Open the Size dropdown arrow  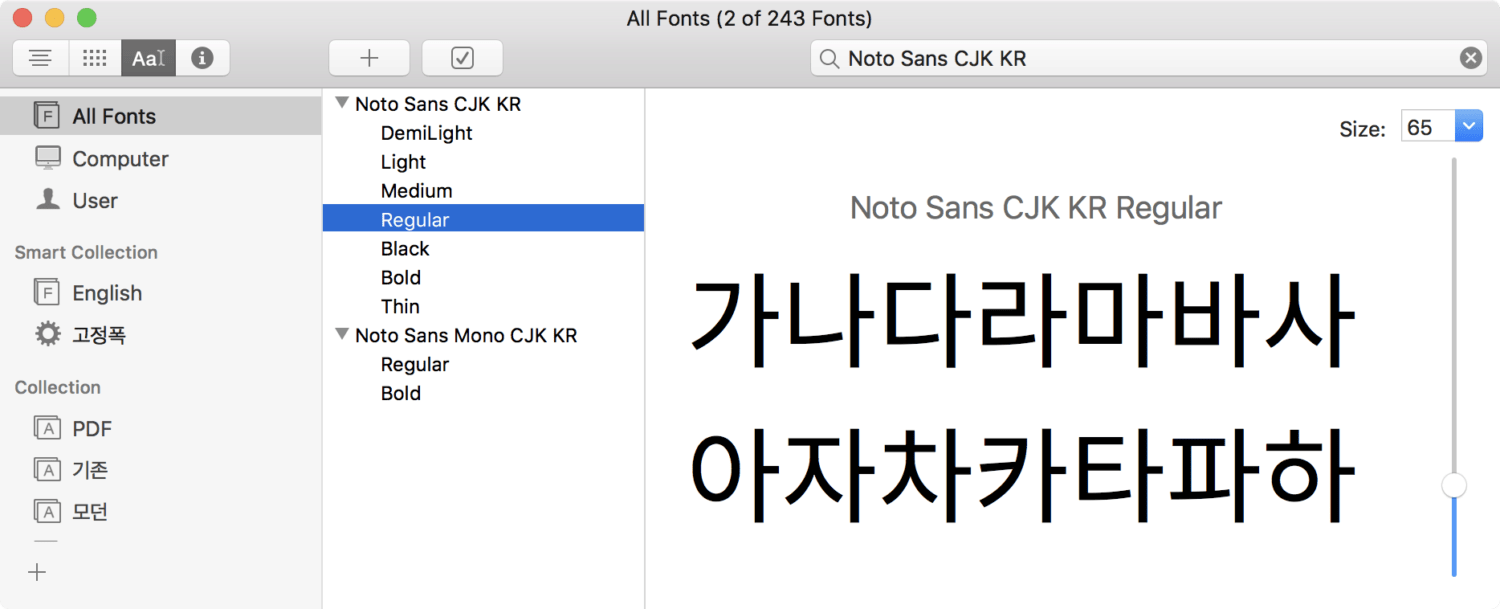[x=1468, y=127]
